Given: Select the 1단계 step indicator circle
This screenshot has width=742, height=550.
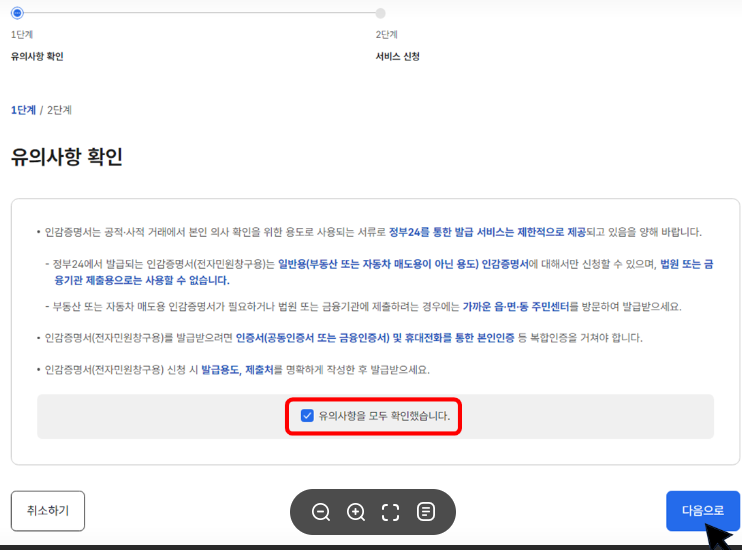Looking at the screenshot, I should tap(17, 13).
